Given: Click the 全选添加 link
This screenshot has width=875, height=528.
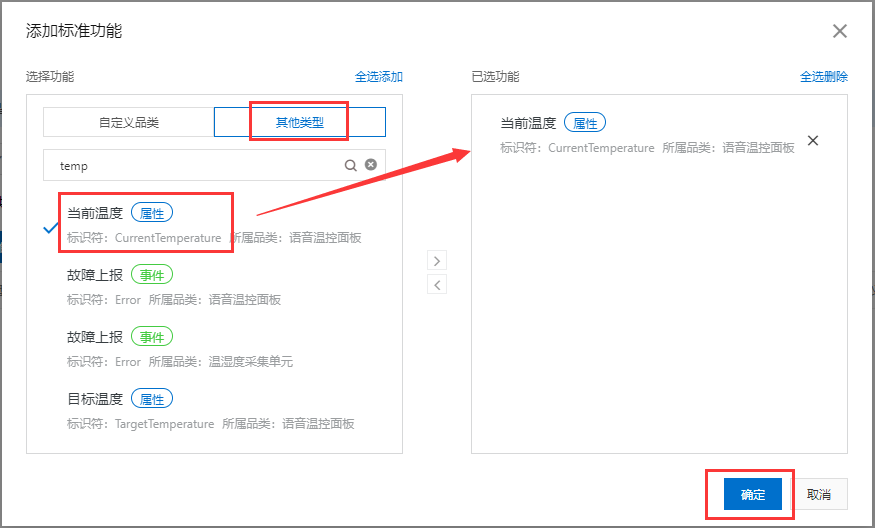Looking at the screenshot, I should click(x=378, y=77).
